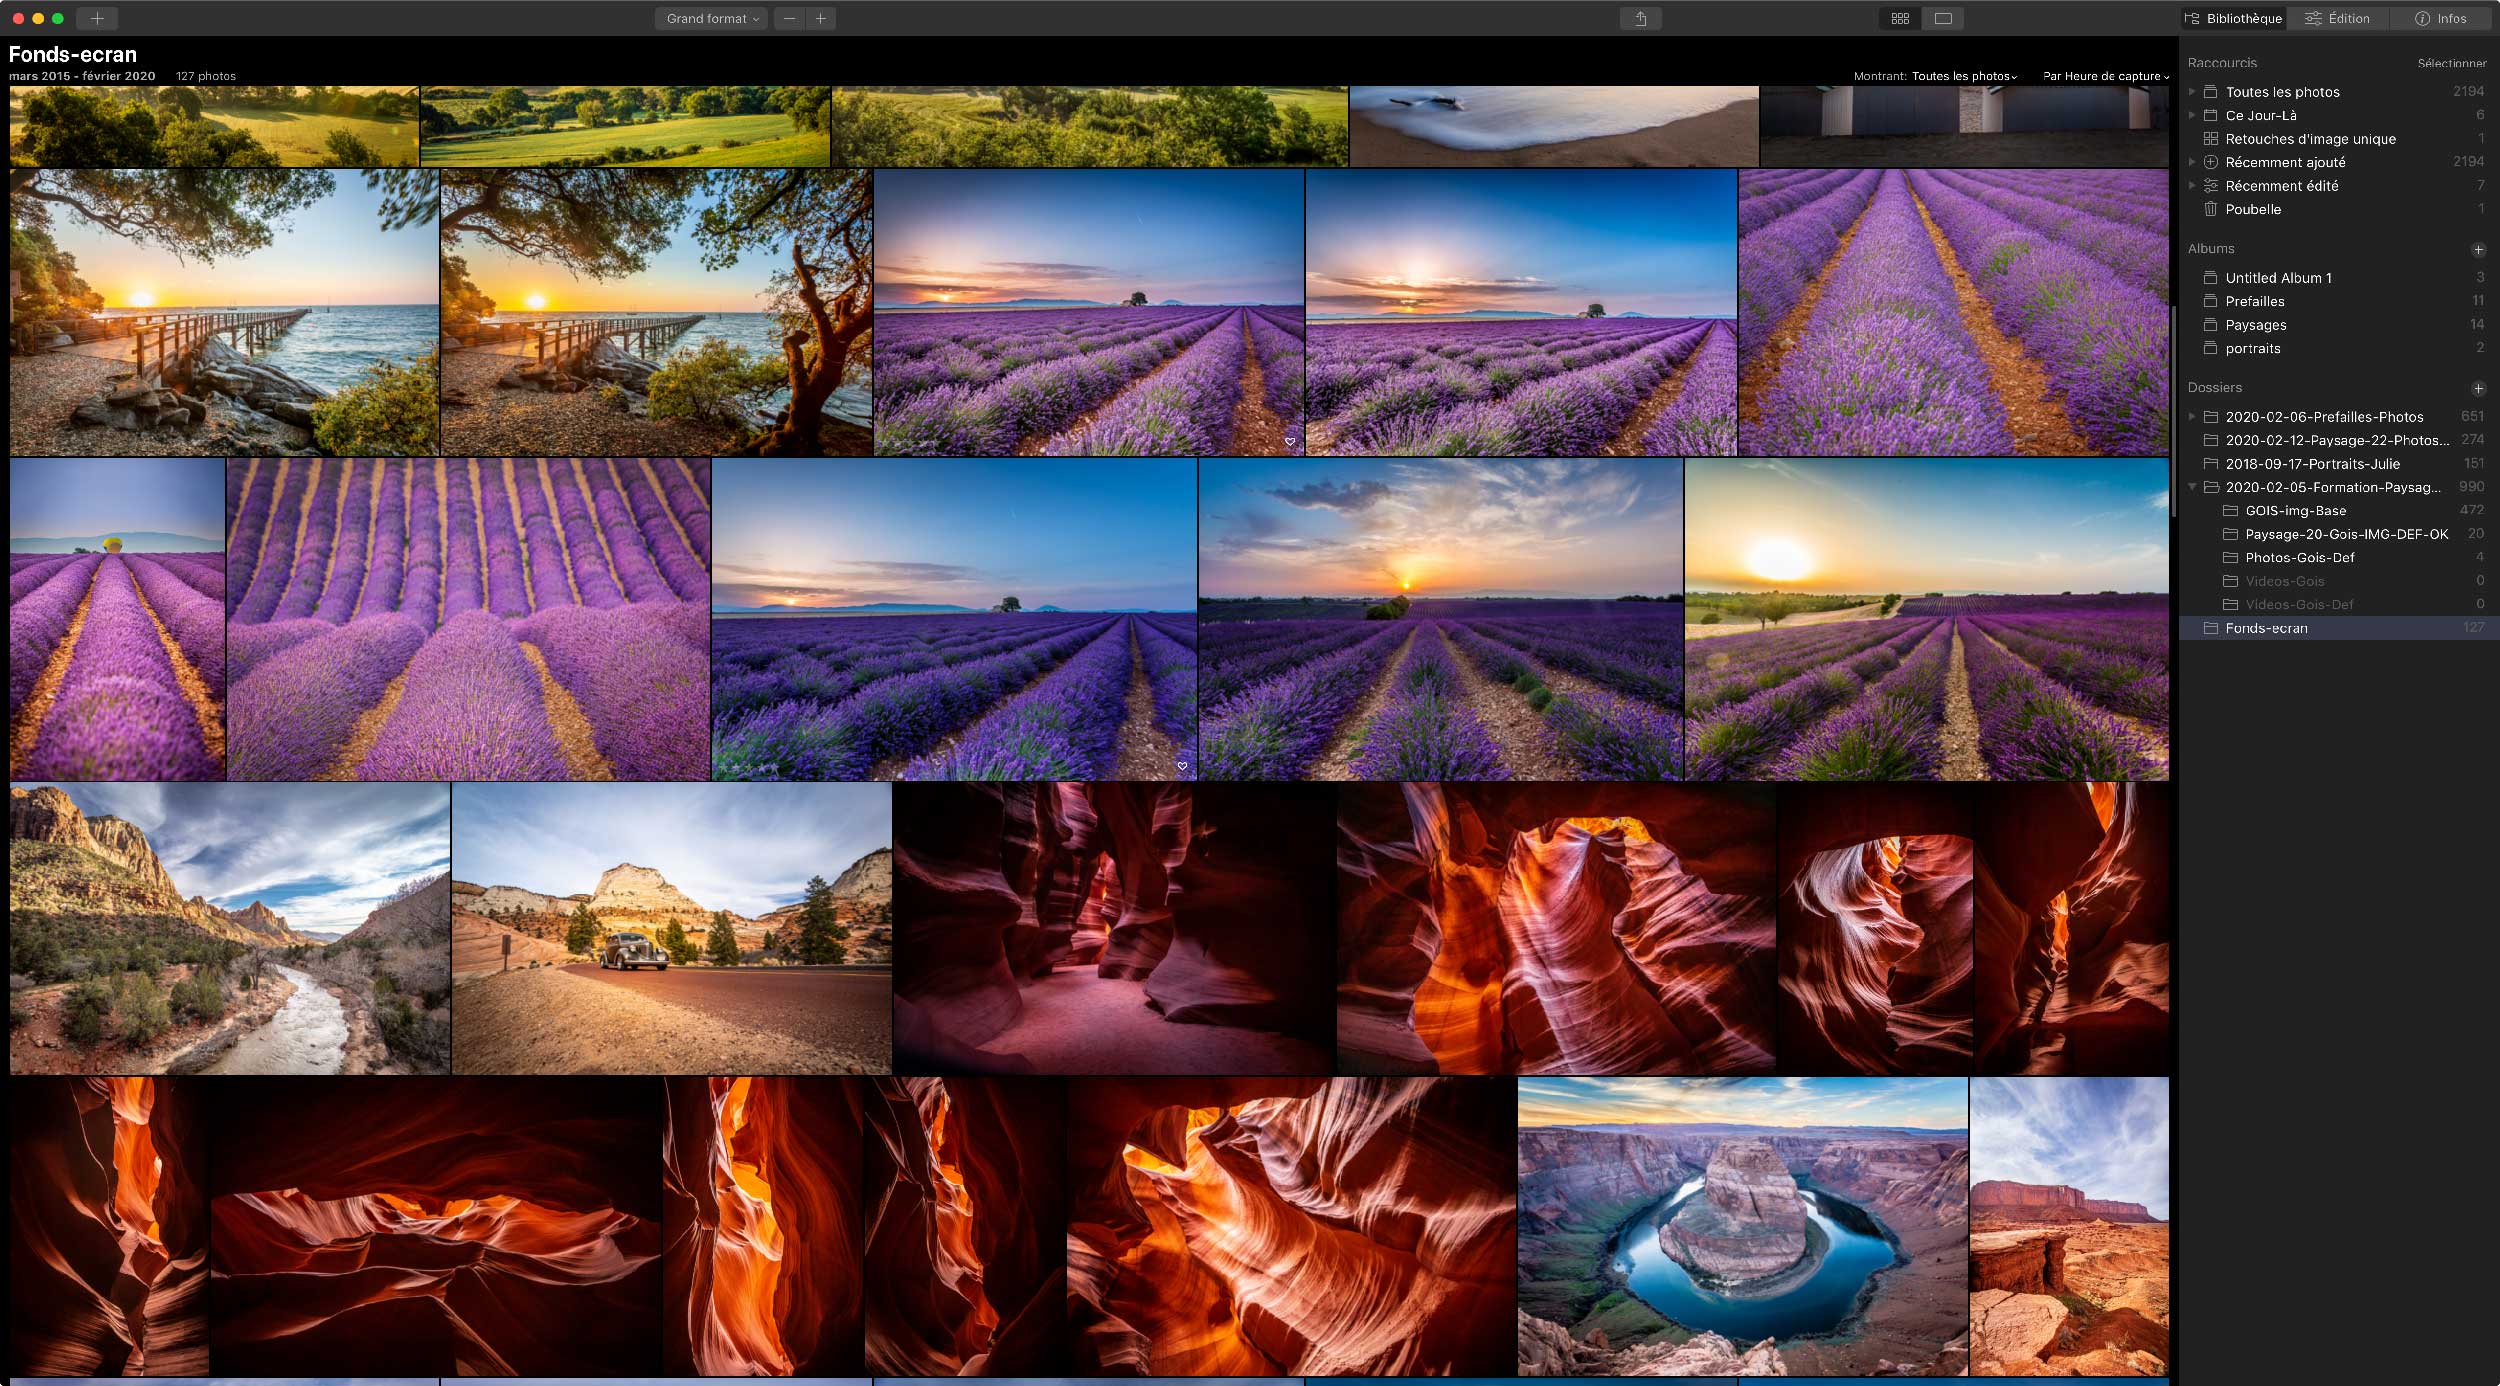Open the Poubelle trash shortcut

pyautogui.click(x=2252, y=209)
